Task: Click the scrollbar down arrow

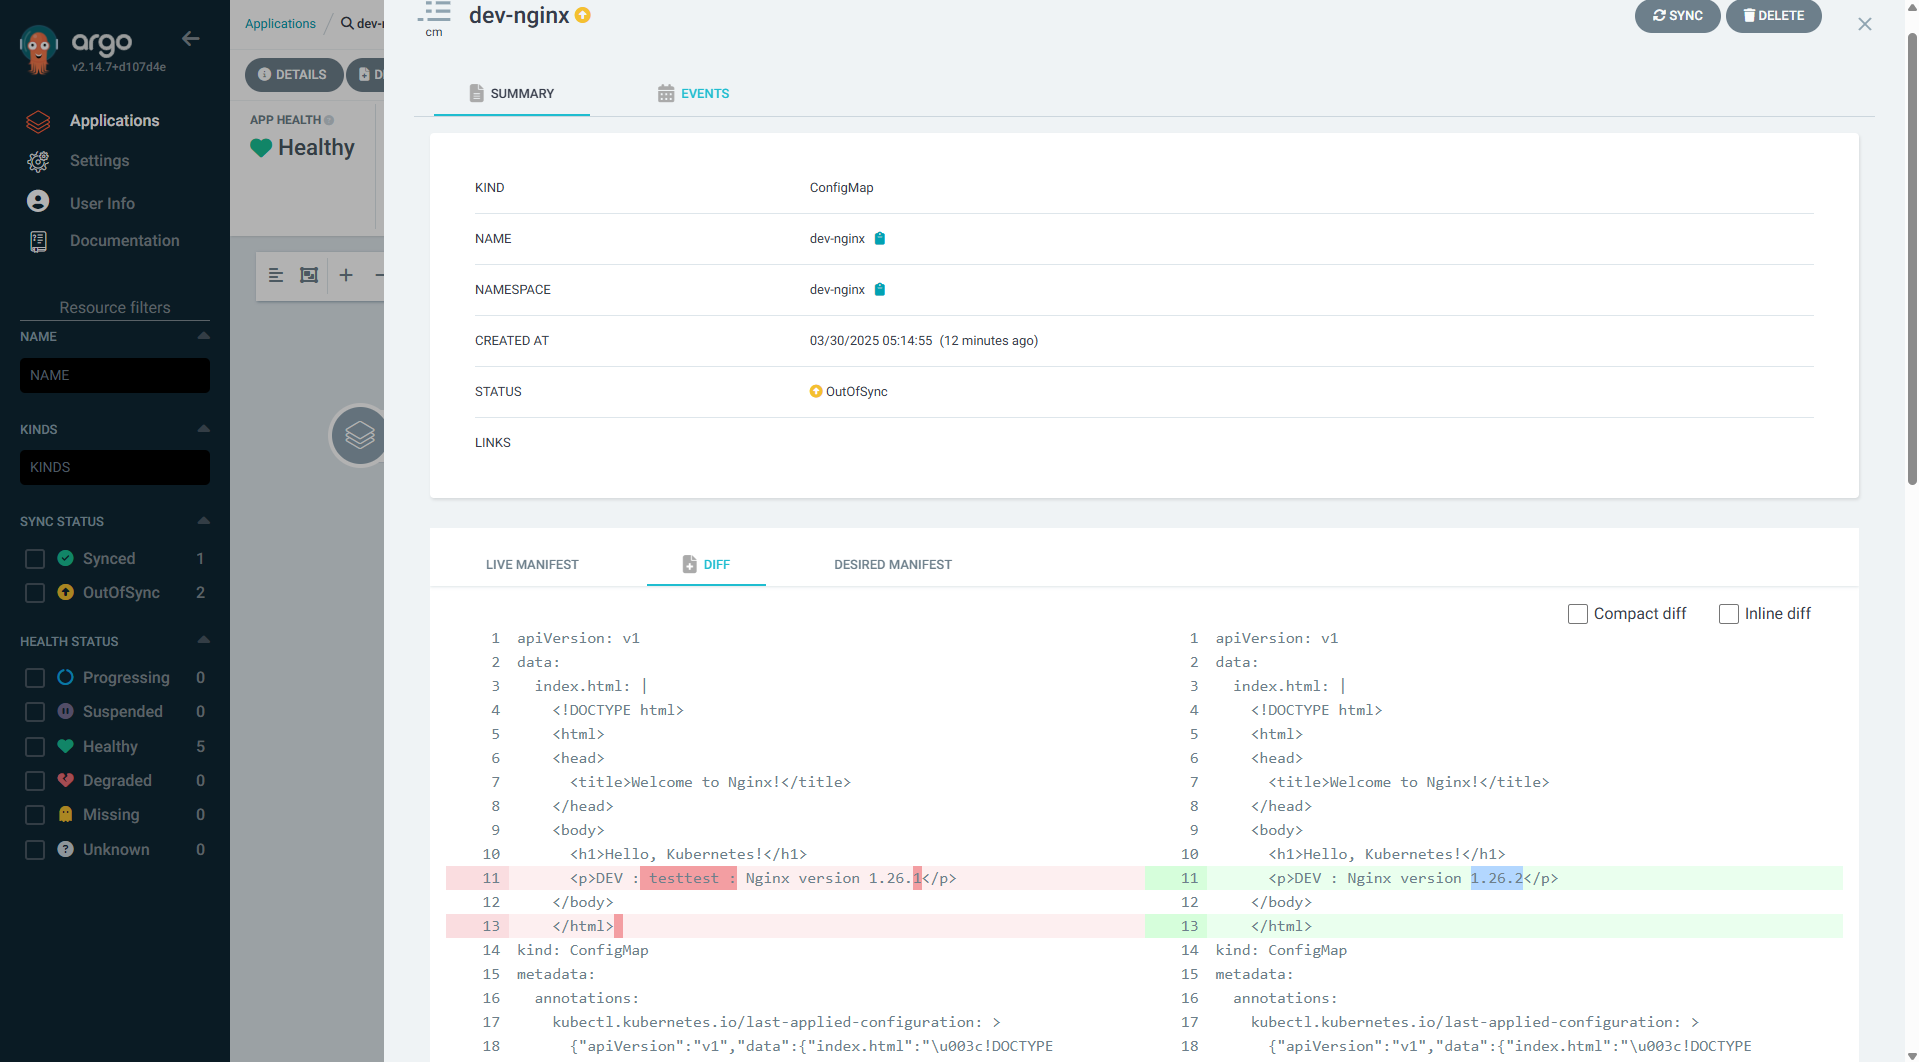Action: pyautogui.click(x=1912, y=1055)
